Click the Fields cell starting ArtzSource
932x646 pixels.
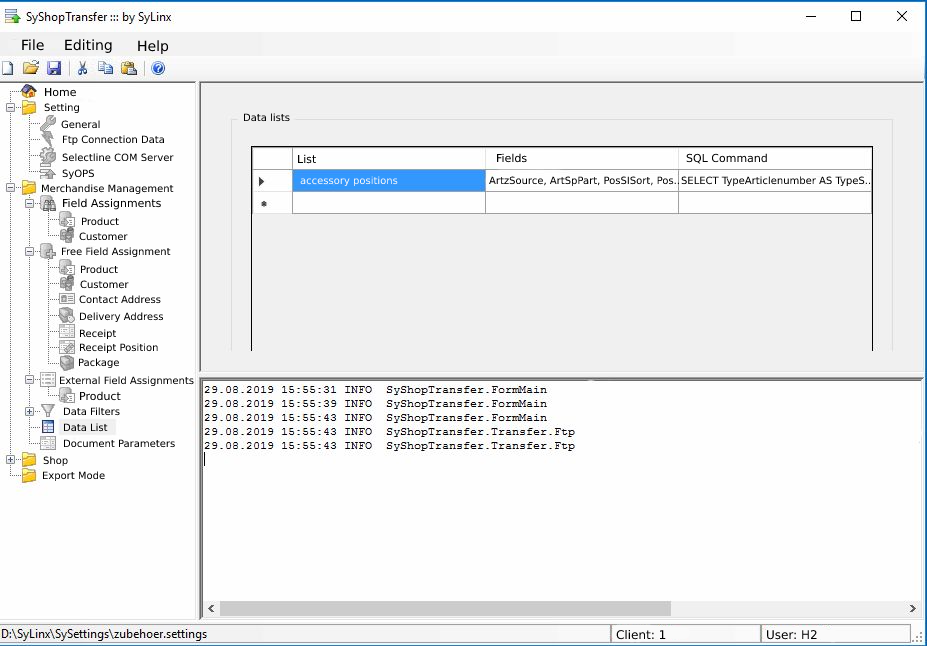(x=582, y=181)
